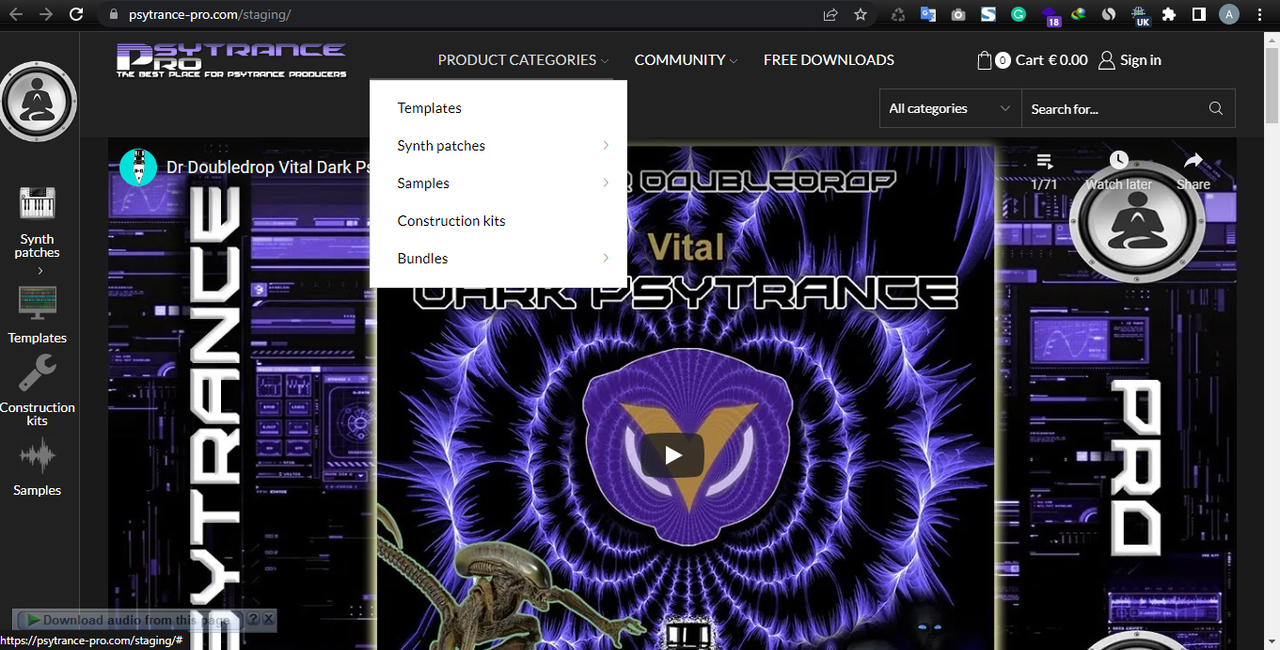Open the camera screenshot extension

(958, 15)
